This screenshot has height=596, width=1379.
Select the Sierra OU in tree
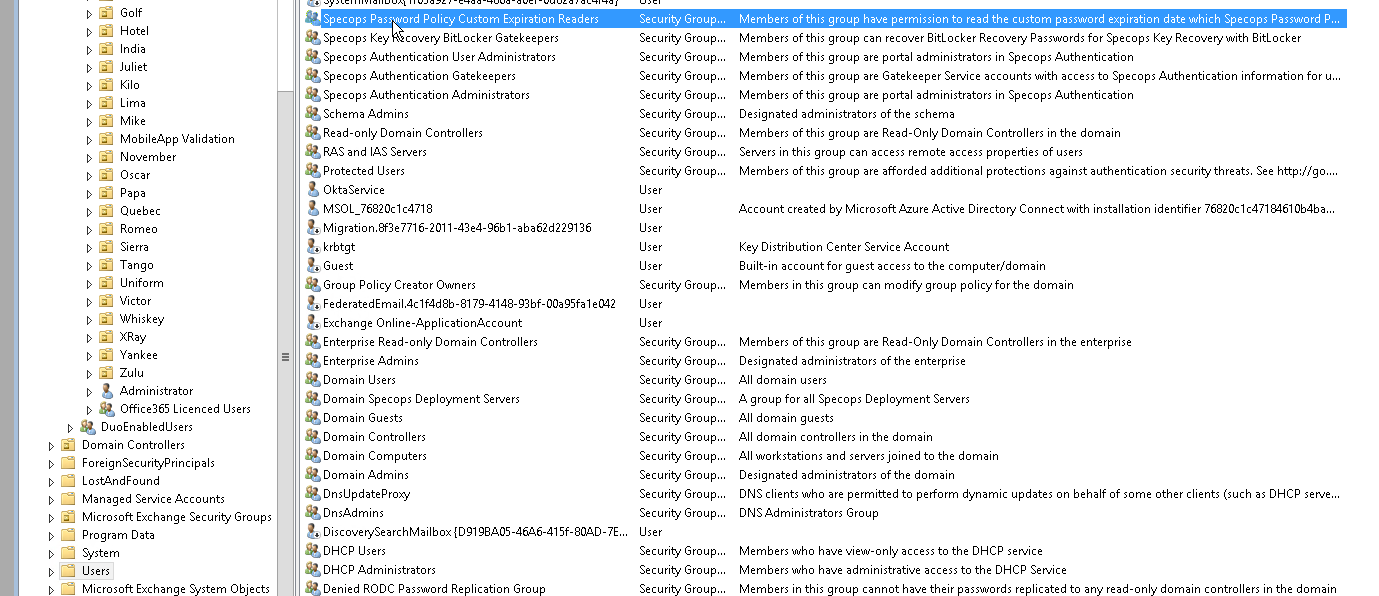point(134,247)
